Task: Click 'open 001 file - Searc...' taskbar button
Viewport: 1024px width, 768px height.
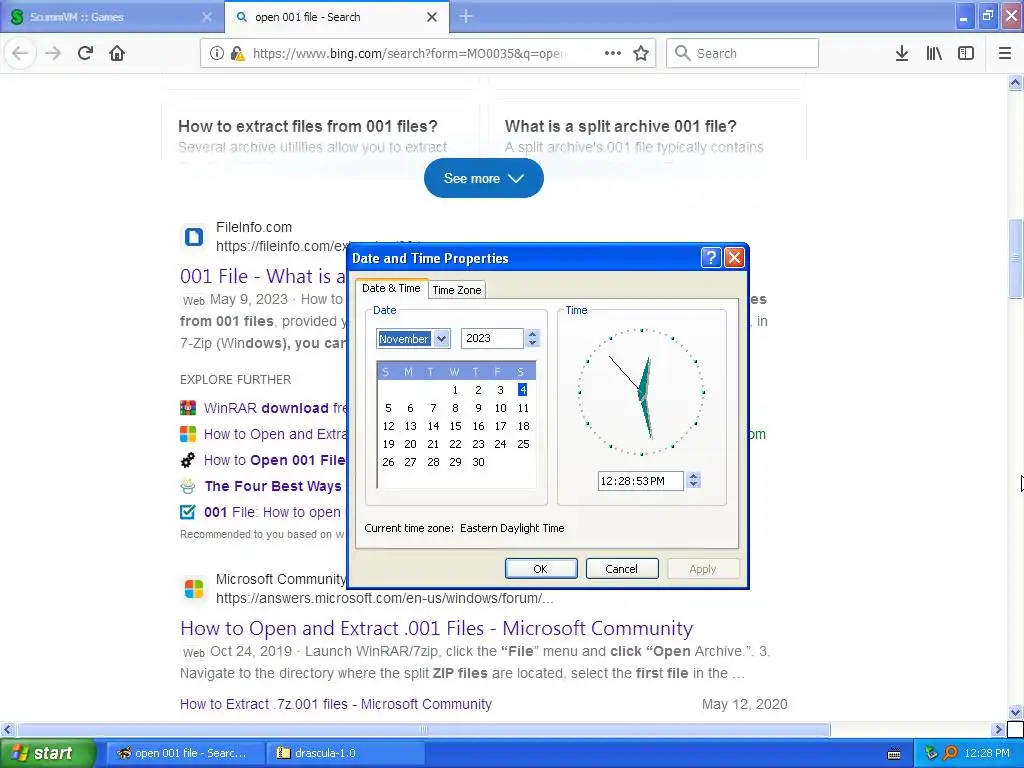Action: click(185, 753)
